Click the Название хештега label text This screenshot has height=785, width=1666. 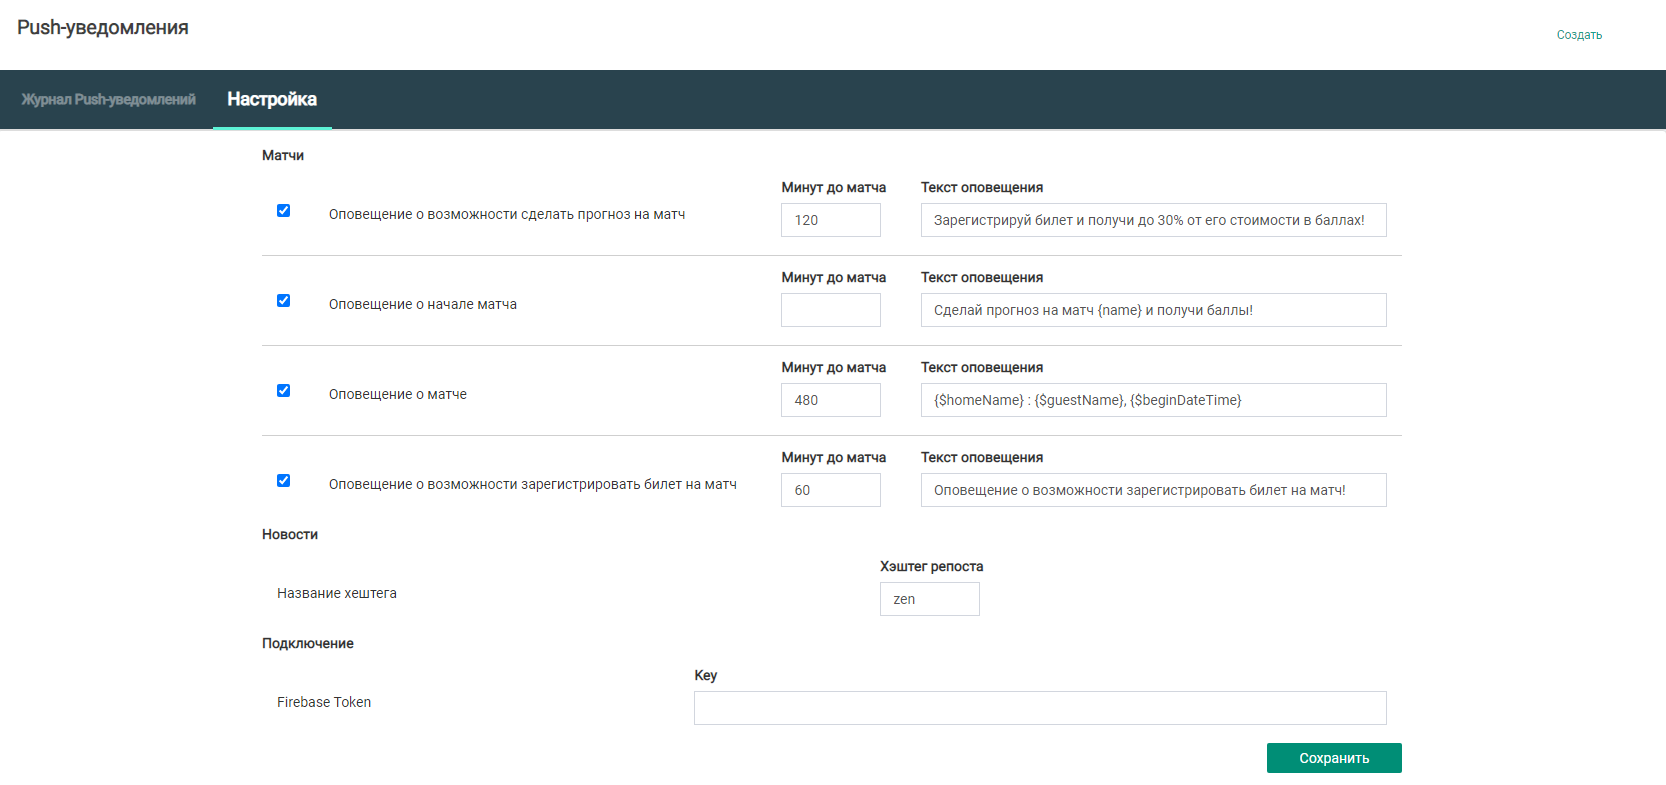337,593
